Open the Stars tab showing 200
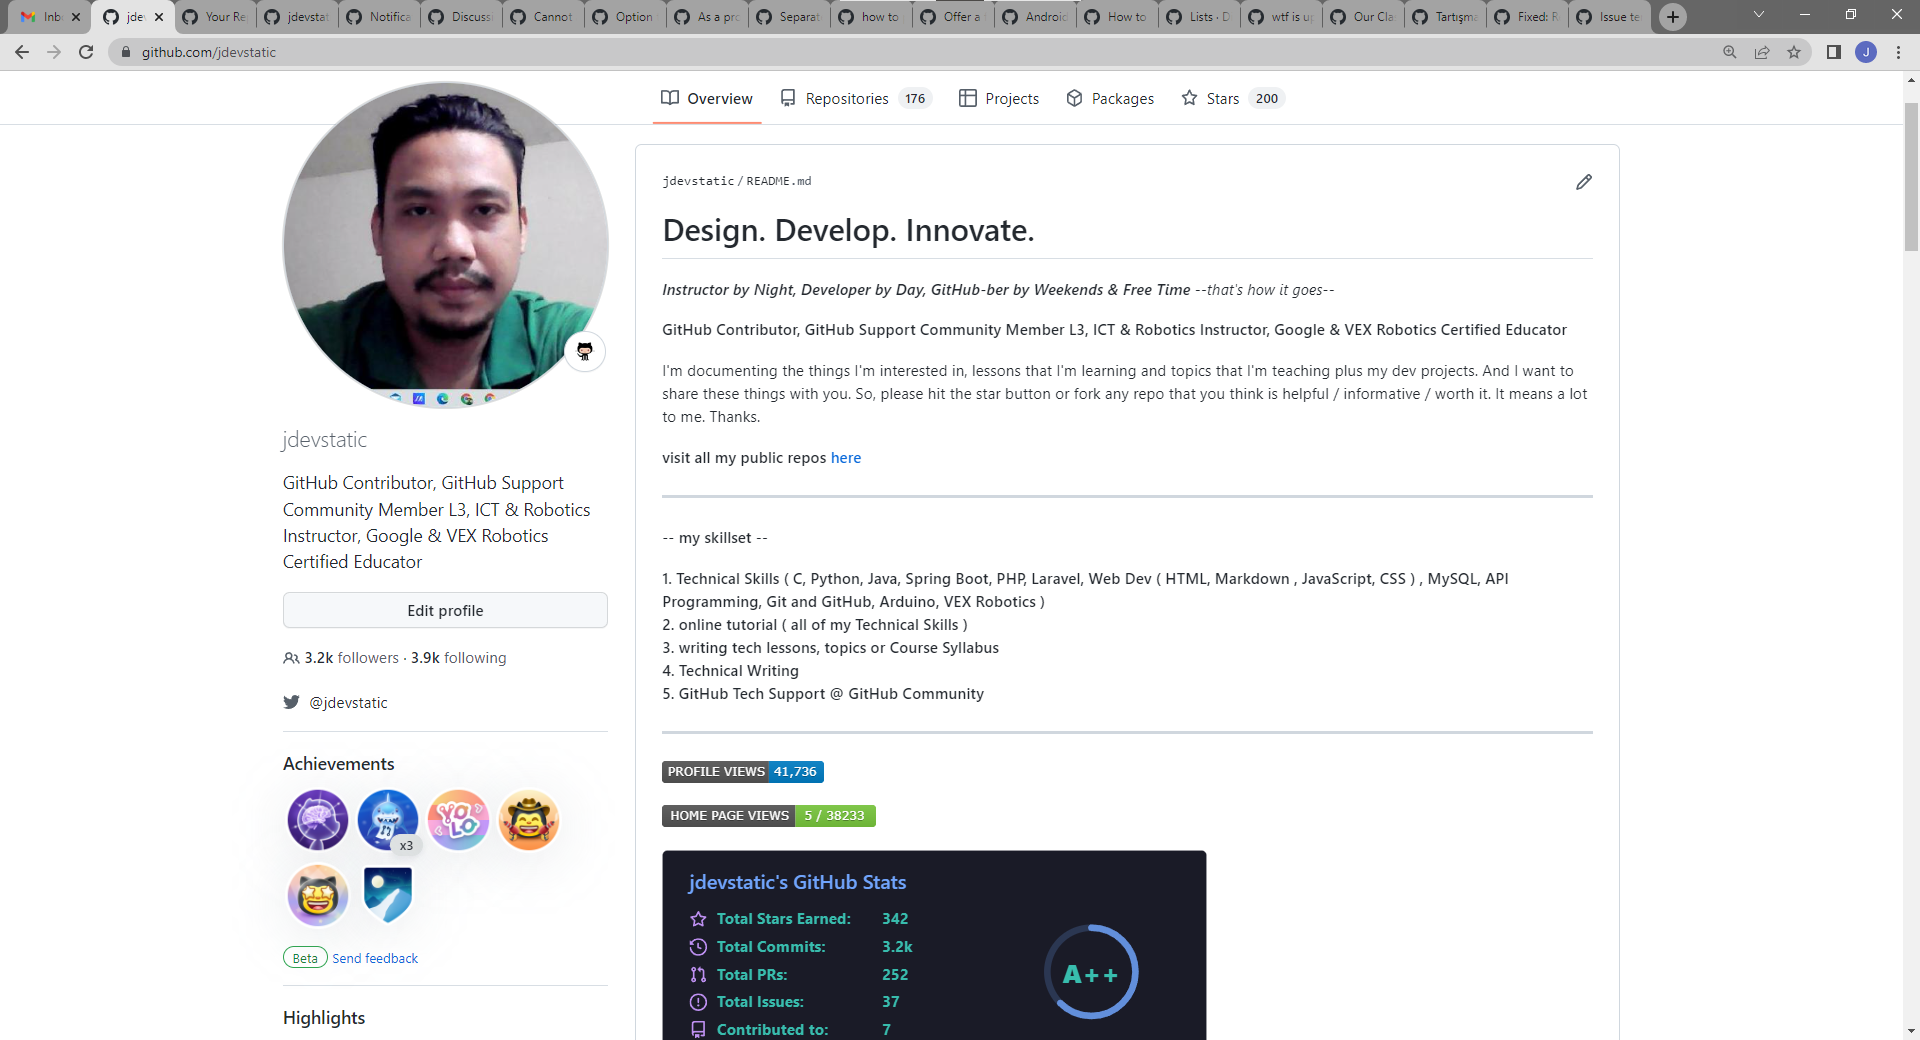The height and width of the screenshot is (1040, 1920). (x=1222, y=98)
